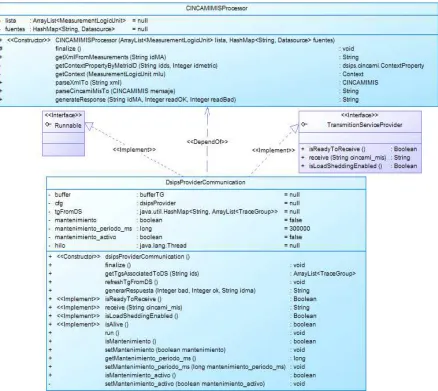438x391 pixels.
Task: Select setMantenimiento (boolean mantenimiento) method
Action: [x=165, y=350]
